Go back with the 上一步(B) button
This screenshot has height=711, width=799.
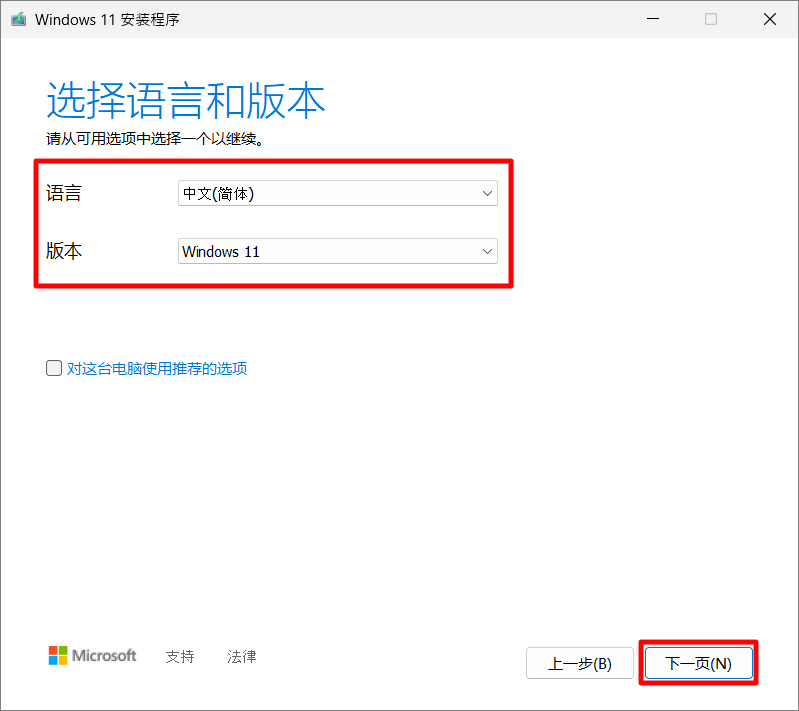pos(580,663)
